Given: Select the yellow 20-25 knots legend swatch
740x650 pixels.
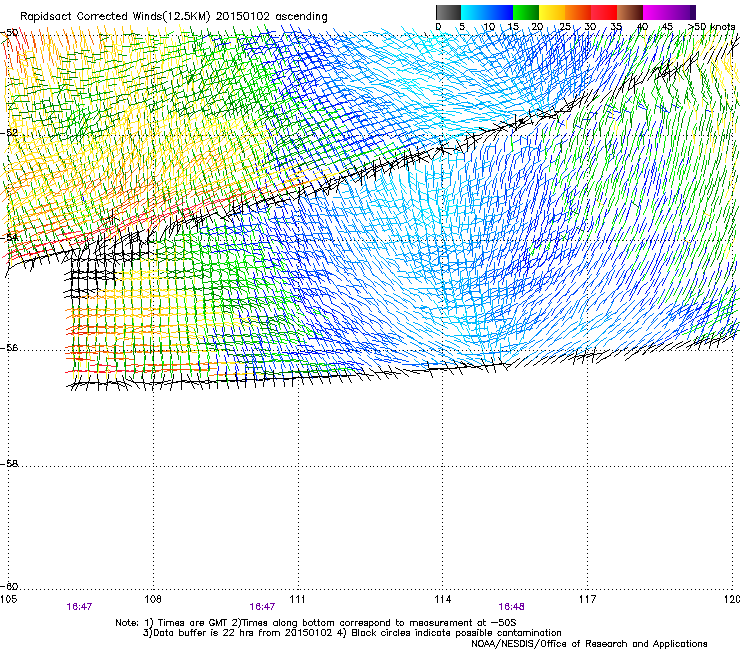Looking at the screenshot, I should point(552,12).
